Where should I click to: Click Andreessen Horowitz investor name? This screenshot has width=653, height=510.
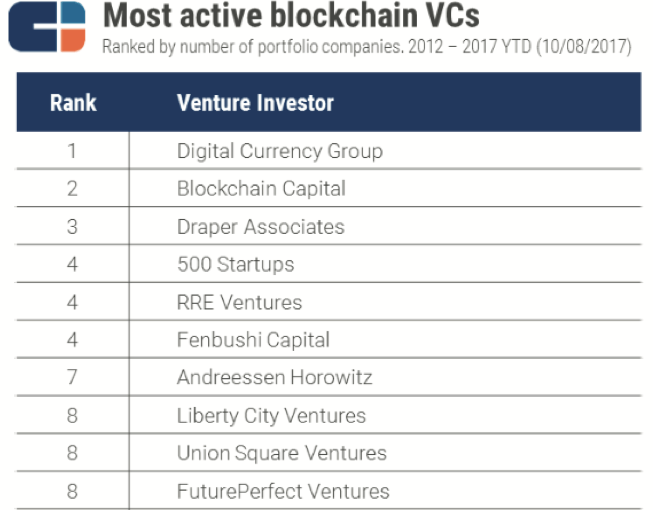[x=274, y=378]
